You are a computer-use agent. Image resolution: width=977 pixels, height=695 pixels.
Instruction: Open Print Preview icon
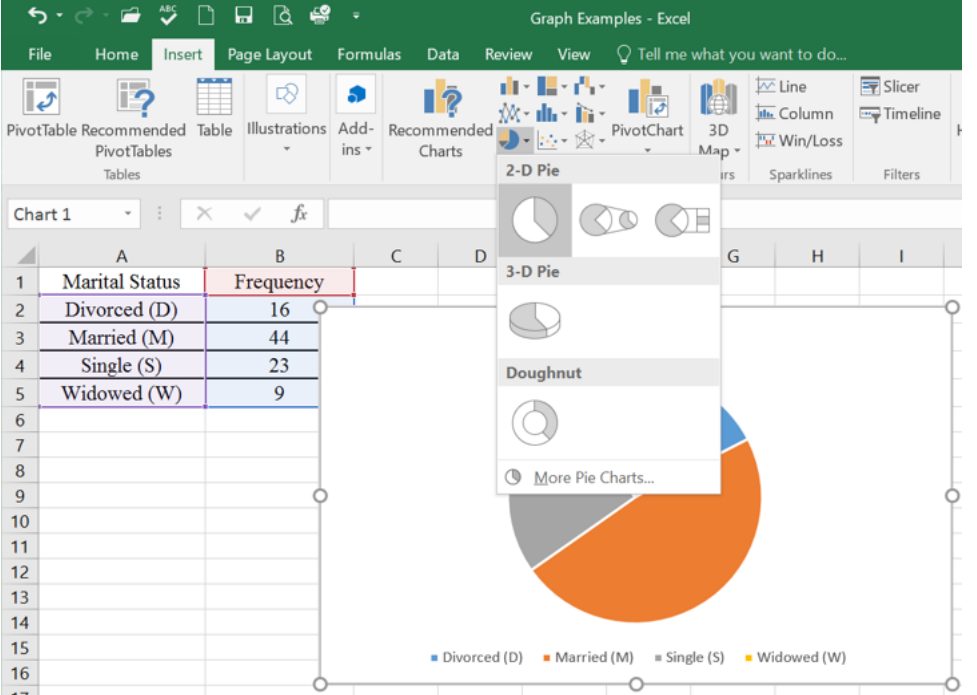(282, 15)
